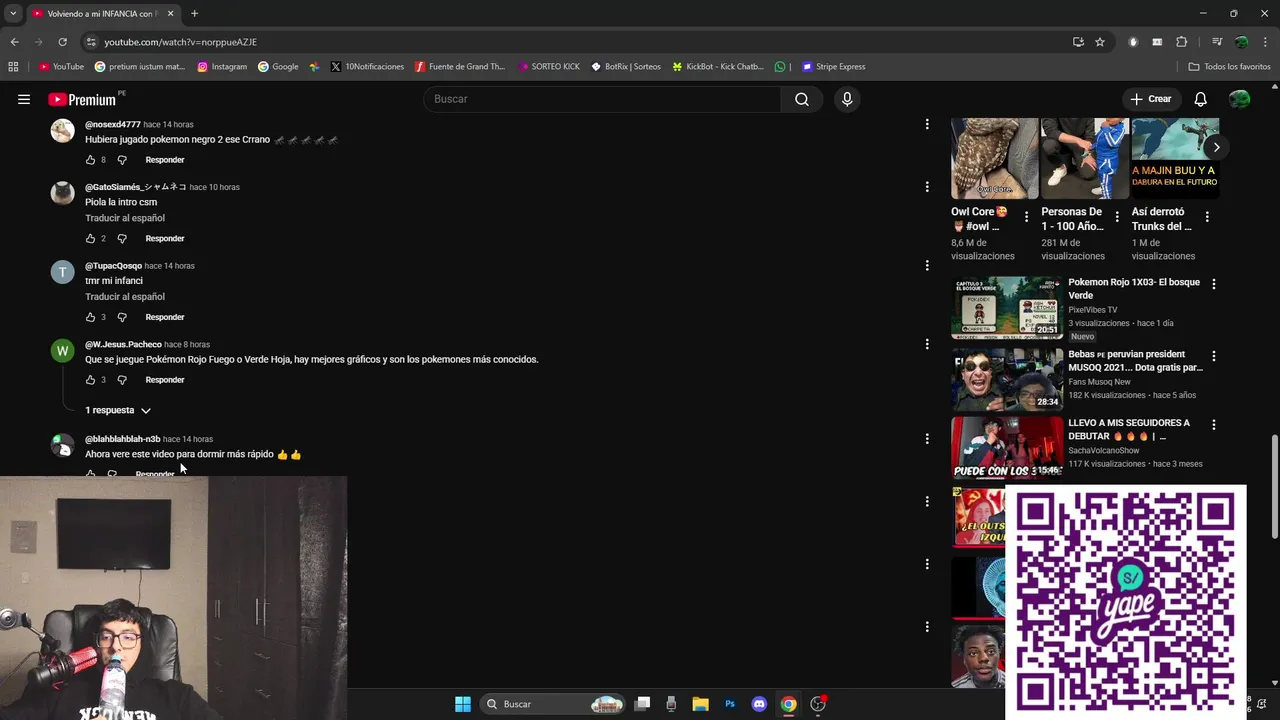Translate the 'tmr mi infanci' comment
Viewport: 1280px width, 720px height.
tap(125, 297)
